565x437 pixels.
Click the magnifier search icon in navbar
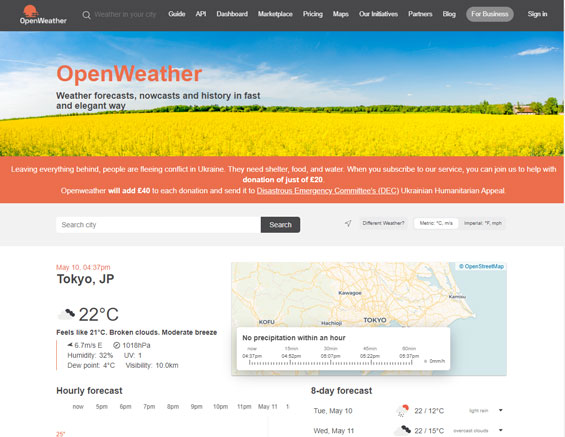tap(86, 15)
